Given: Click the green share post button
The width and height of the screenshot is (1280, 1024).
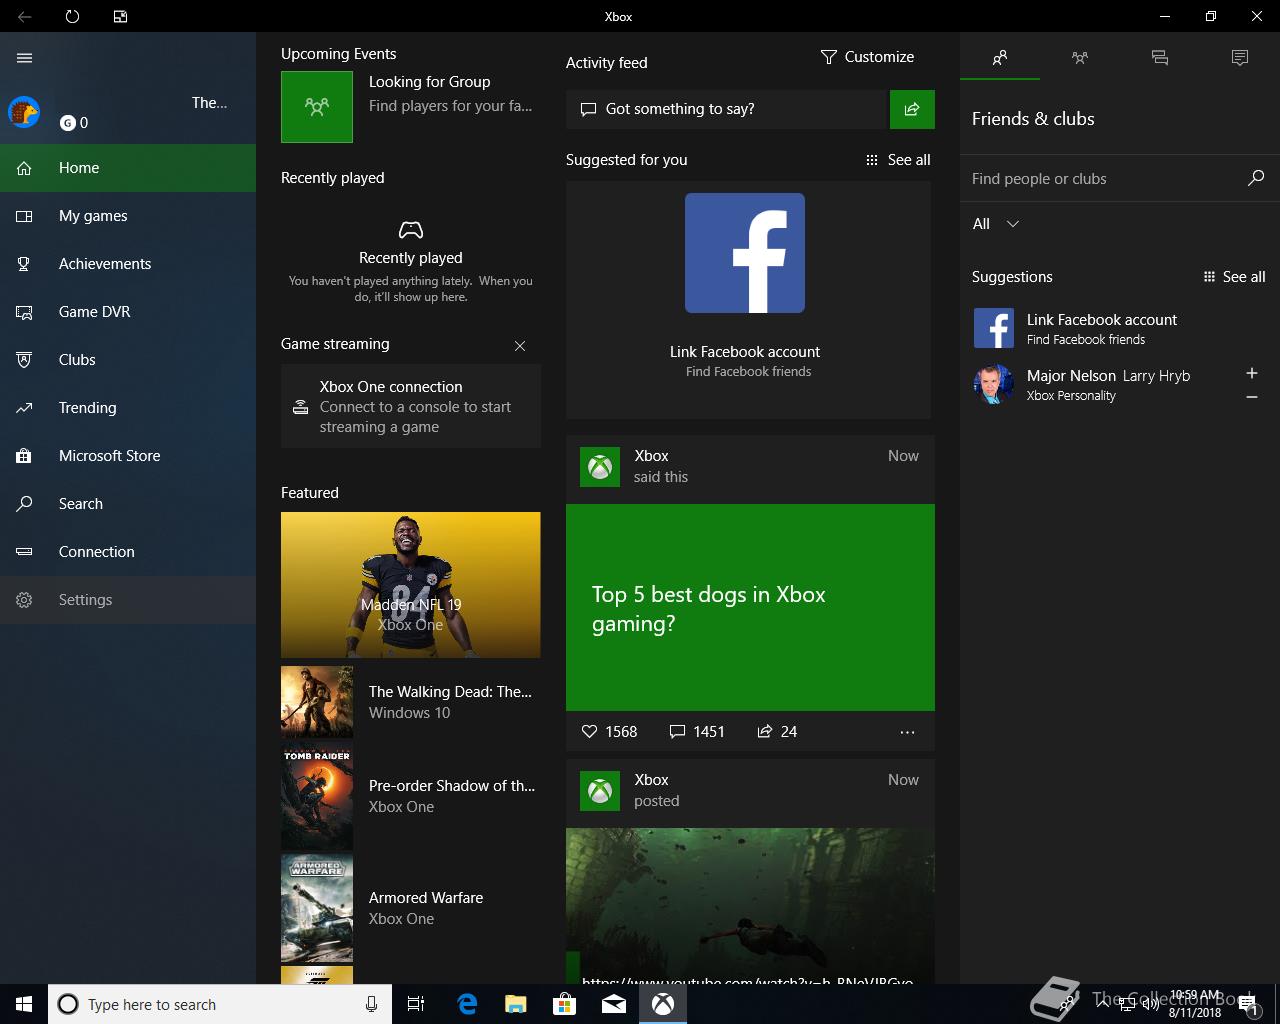Looking at the screenshot, I should click(x=912, y=109).
